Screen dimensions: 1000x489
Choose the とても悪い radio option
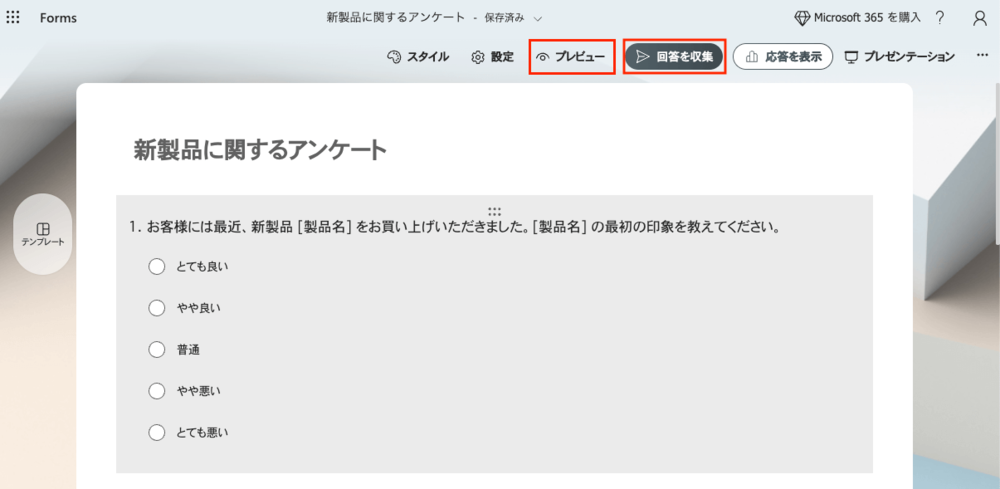click(x=156, y=433)
